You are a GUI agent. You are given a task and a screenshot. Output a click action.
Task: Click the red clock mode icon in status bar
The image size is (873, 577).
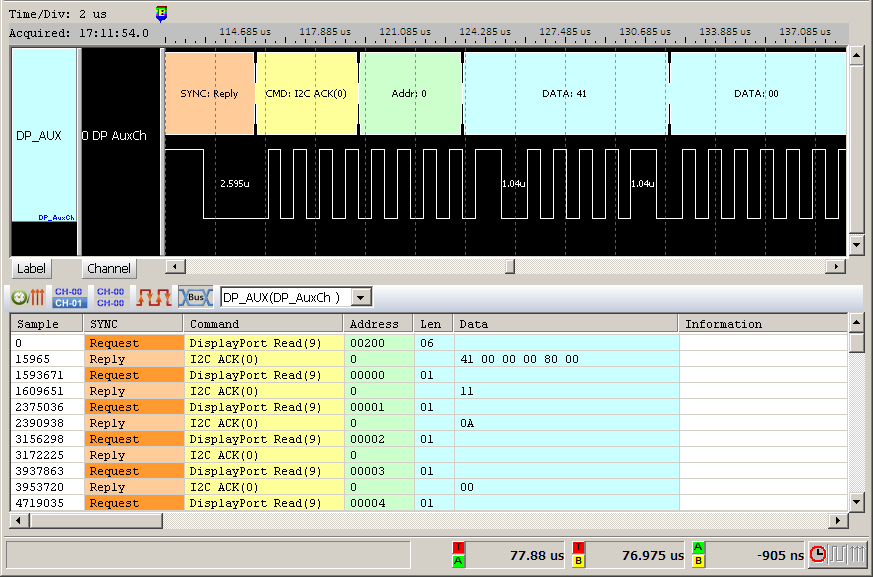[818, 554]
